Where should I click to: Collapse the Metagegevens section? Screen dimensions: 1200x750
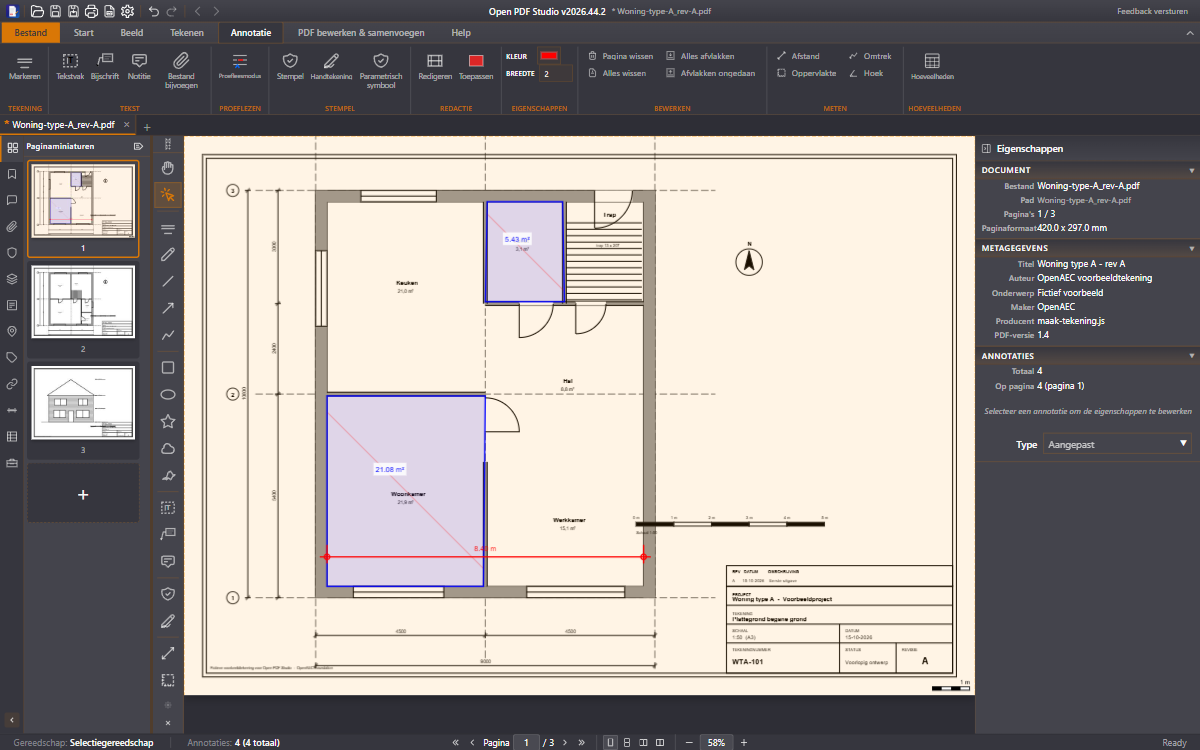(x=1192, y=248)
